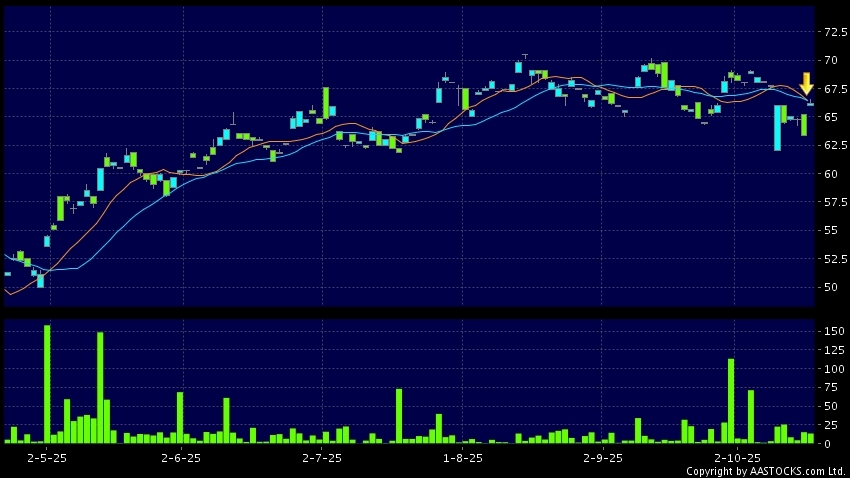Screen dimensions: 850x478
Task: Pick the 1-8-25 date label
Action: point(462,457)
